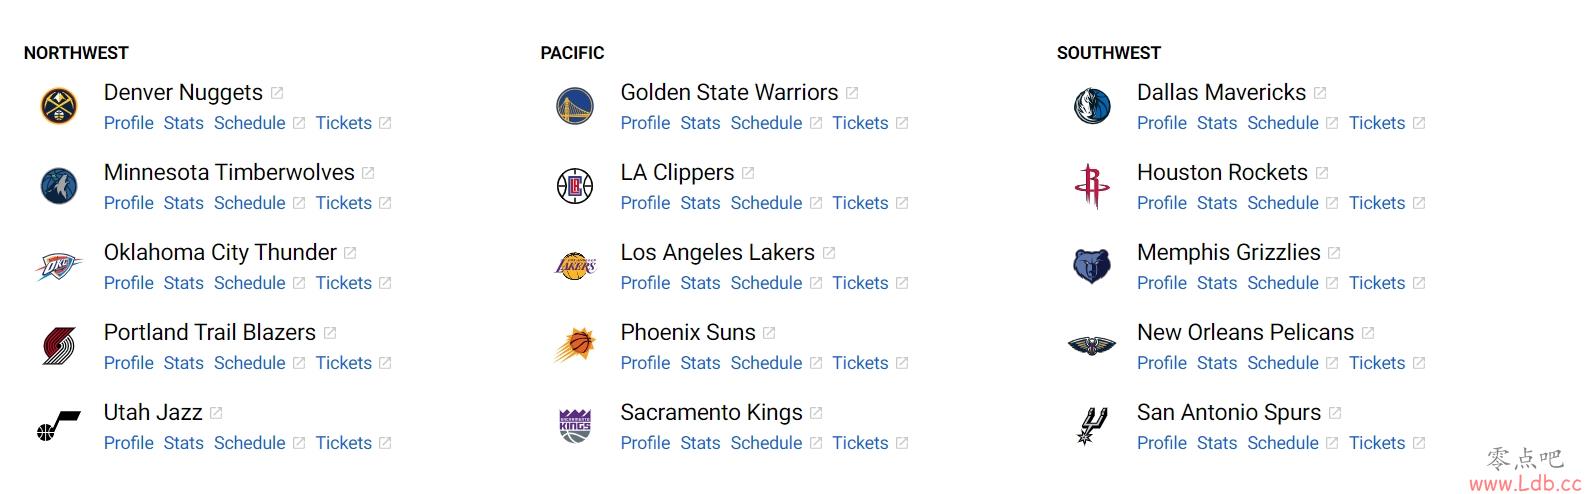Open the Minnesota Timberwolves team page link
The image size is (1591, 494).
(229, 172)
